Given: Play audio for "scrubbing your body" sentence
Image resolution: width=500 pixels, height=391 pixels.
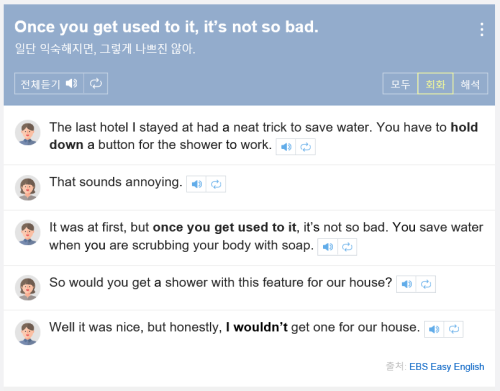Looking at the screenshot, I should point(328,247).
